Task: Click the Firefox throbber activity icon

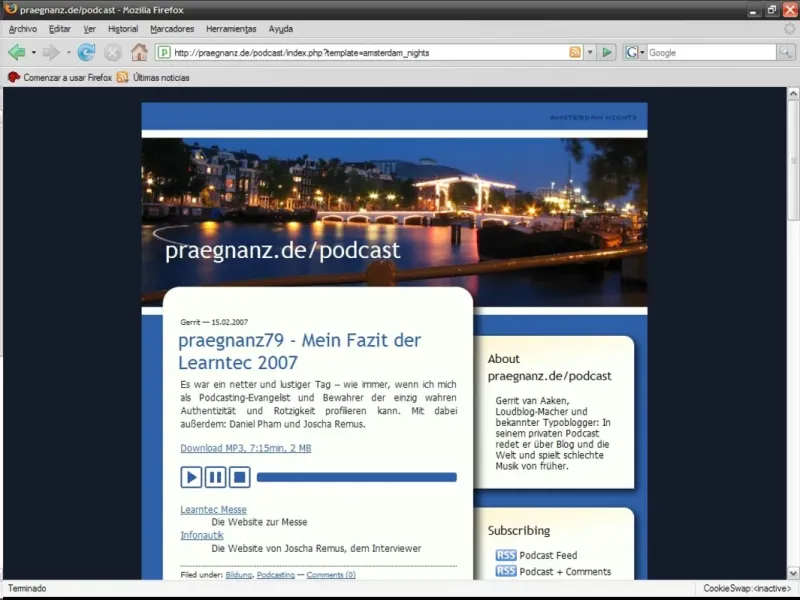Action: pyautogui.click(x=789, y=29)
